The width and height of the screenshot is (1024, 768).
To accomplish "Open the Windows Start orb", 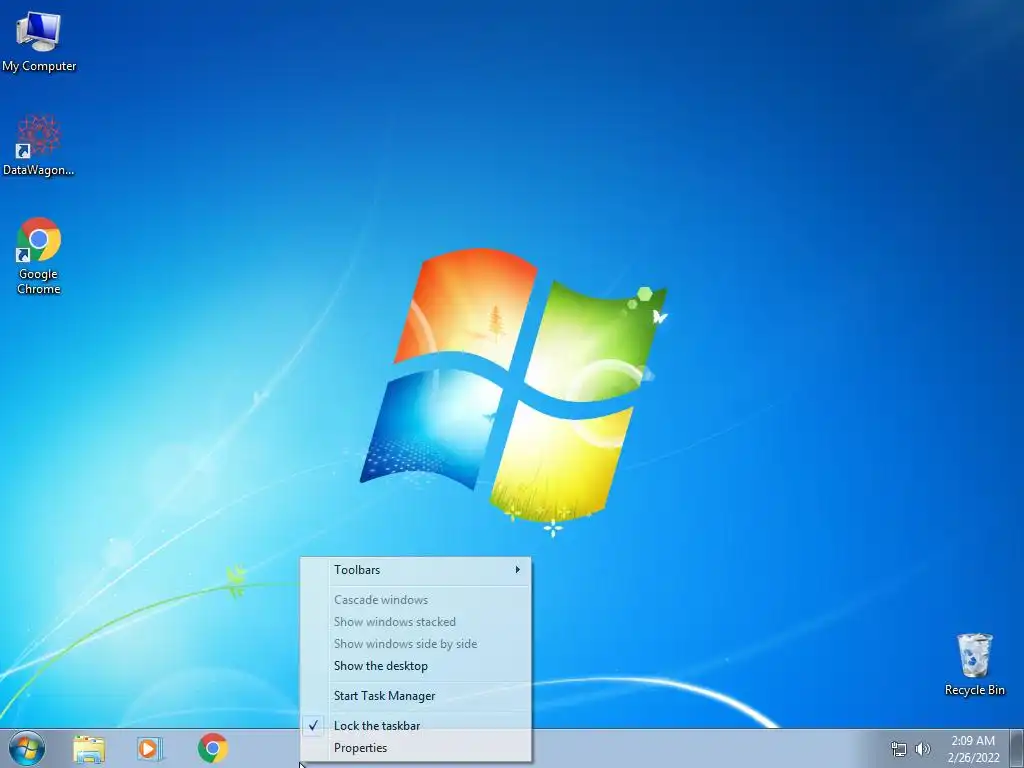I will click(x=27, y=748).
